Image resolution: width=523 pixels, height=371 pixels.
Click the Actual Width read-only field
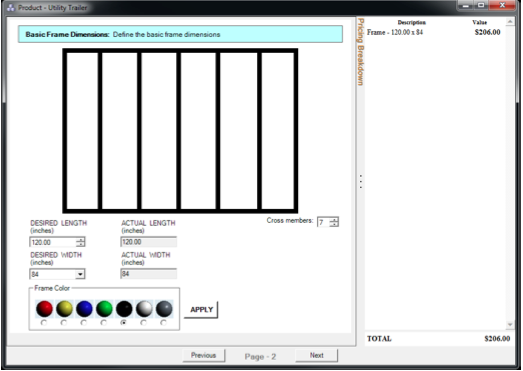click(x=148, y=274)
